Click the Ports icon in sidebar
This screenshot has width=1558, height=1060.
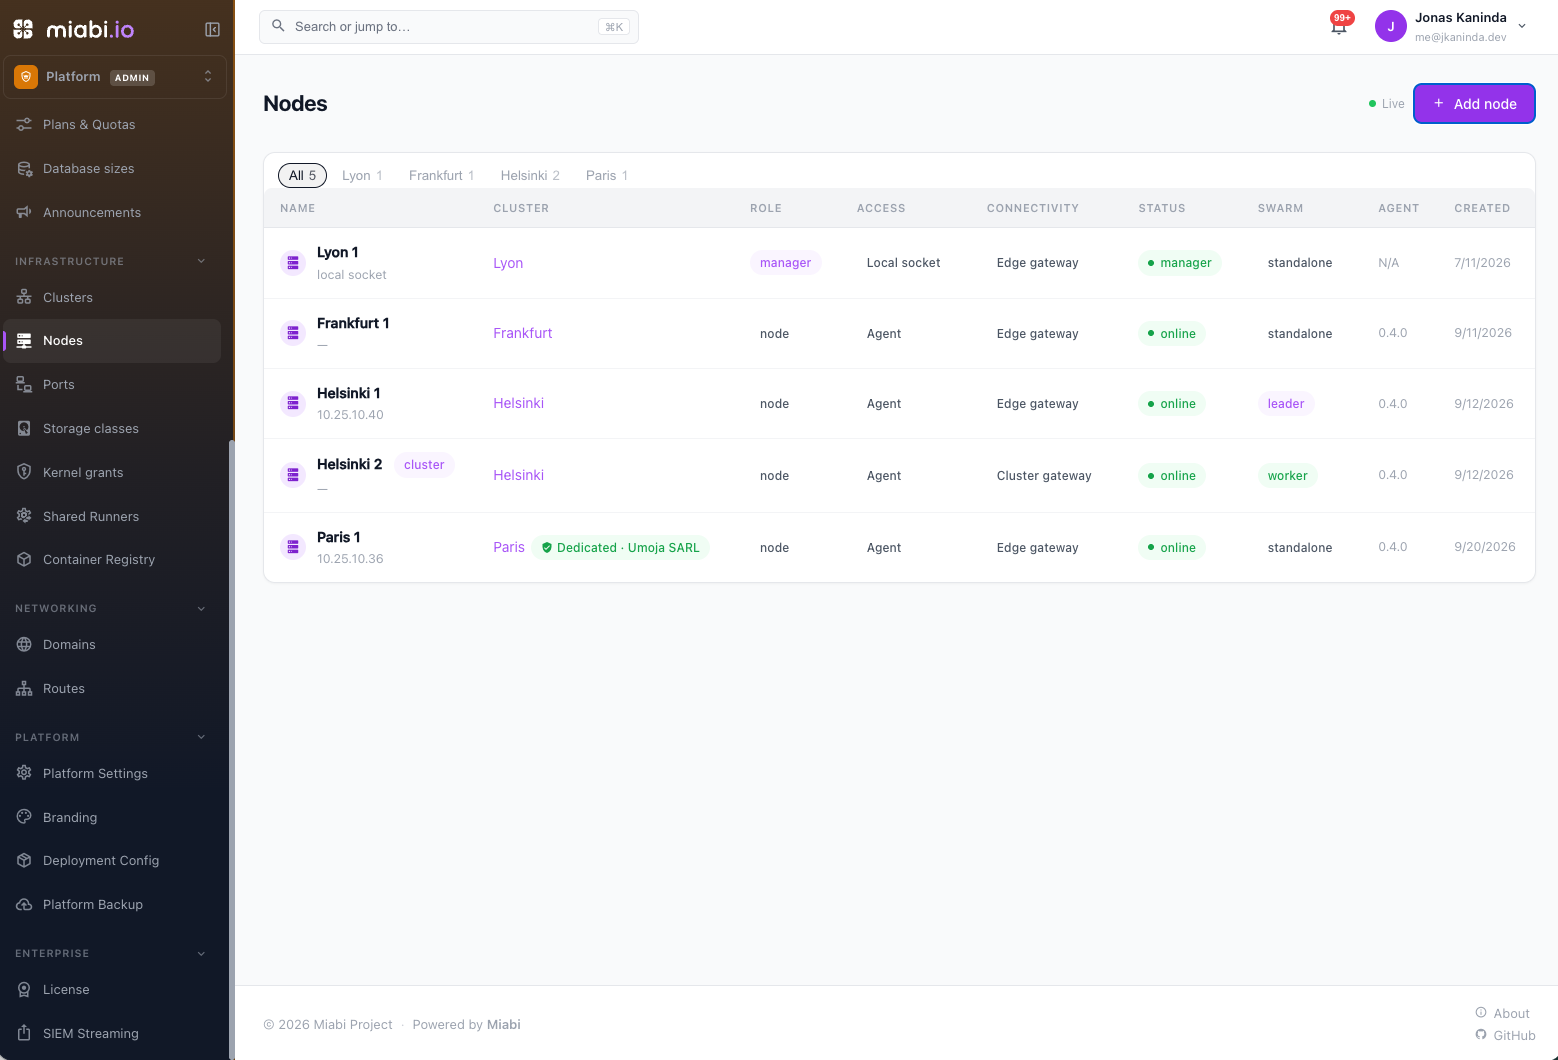[24, 384]
